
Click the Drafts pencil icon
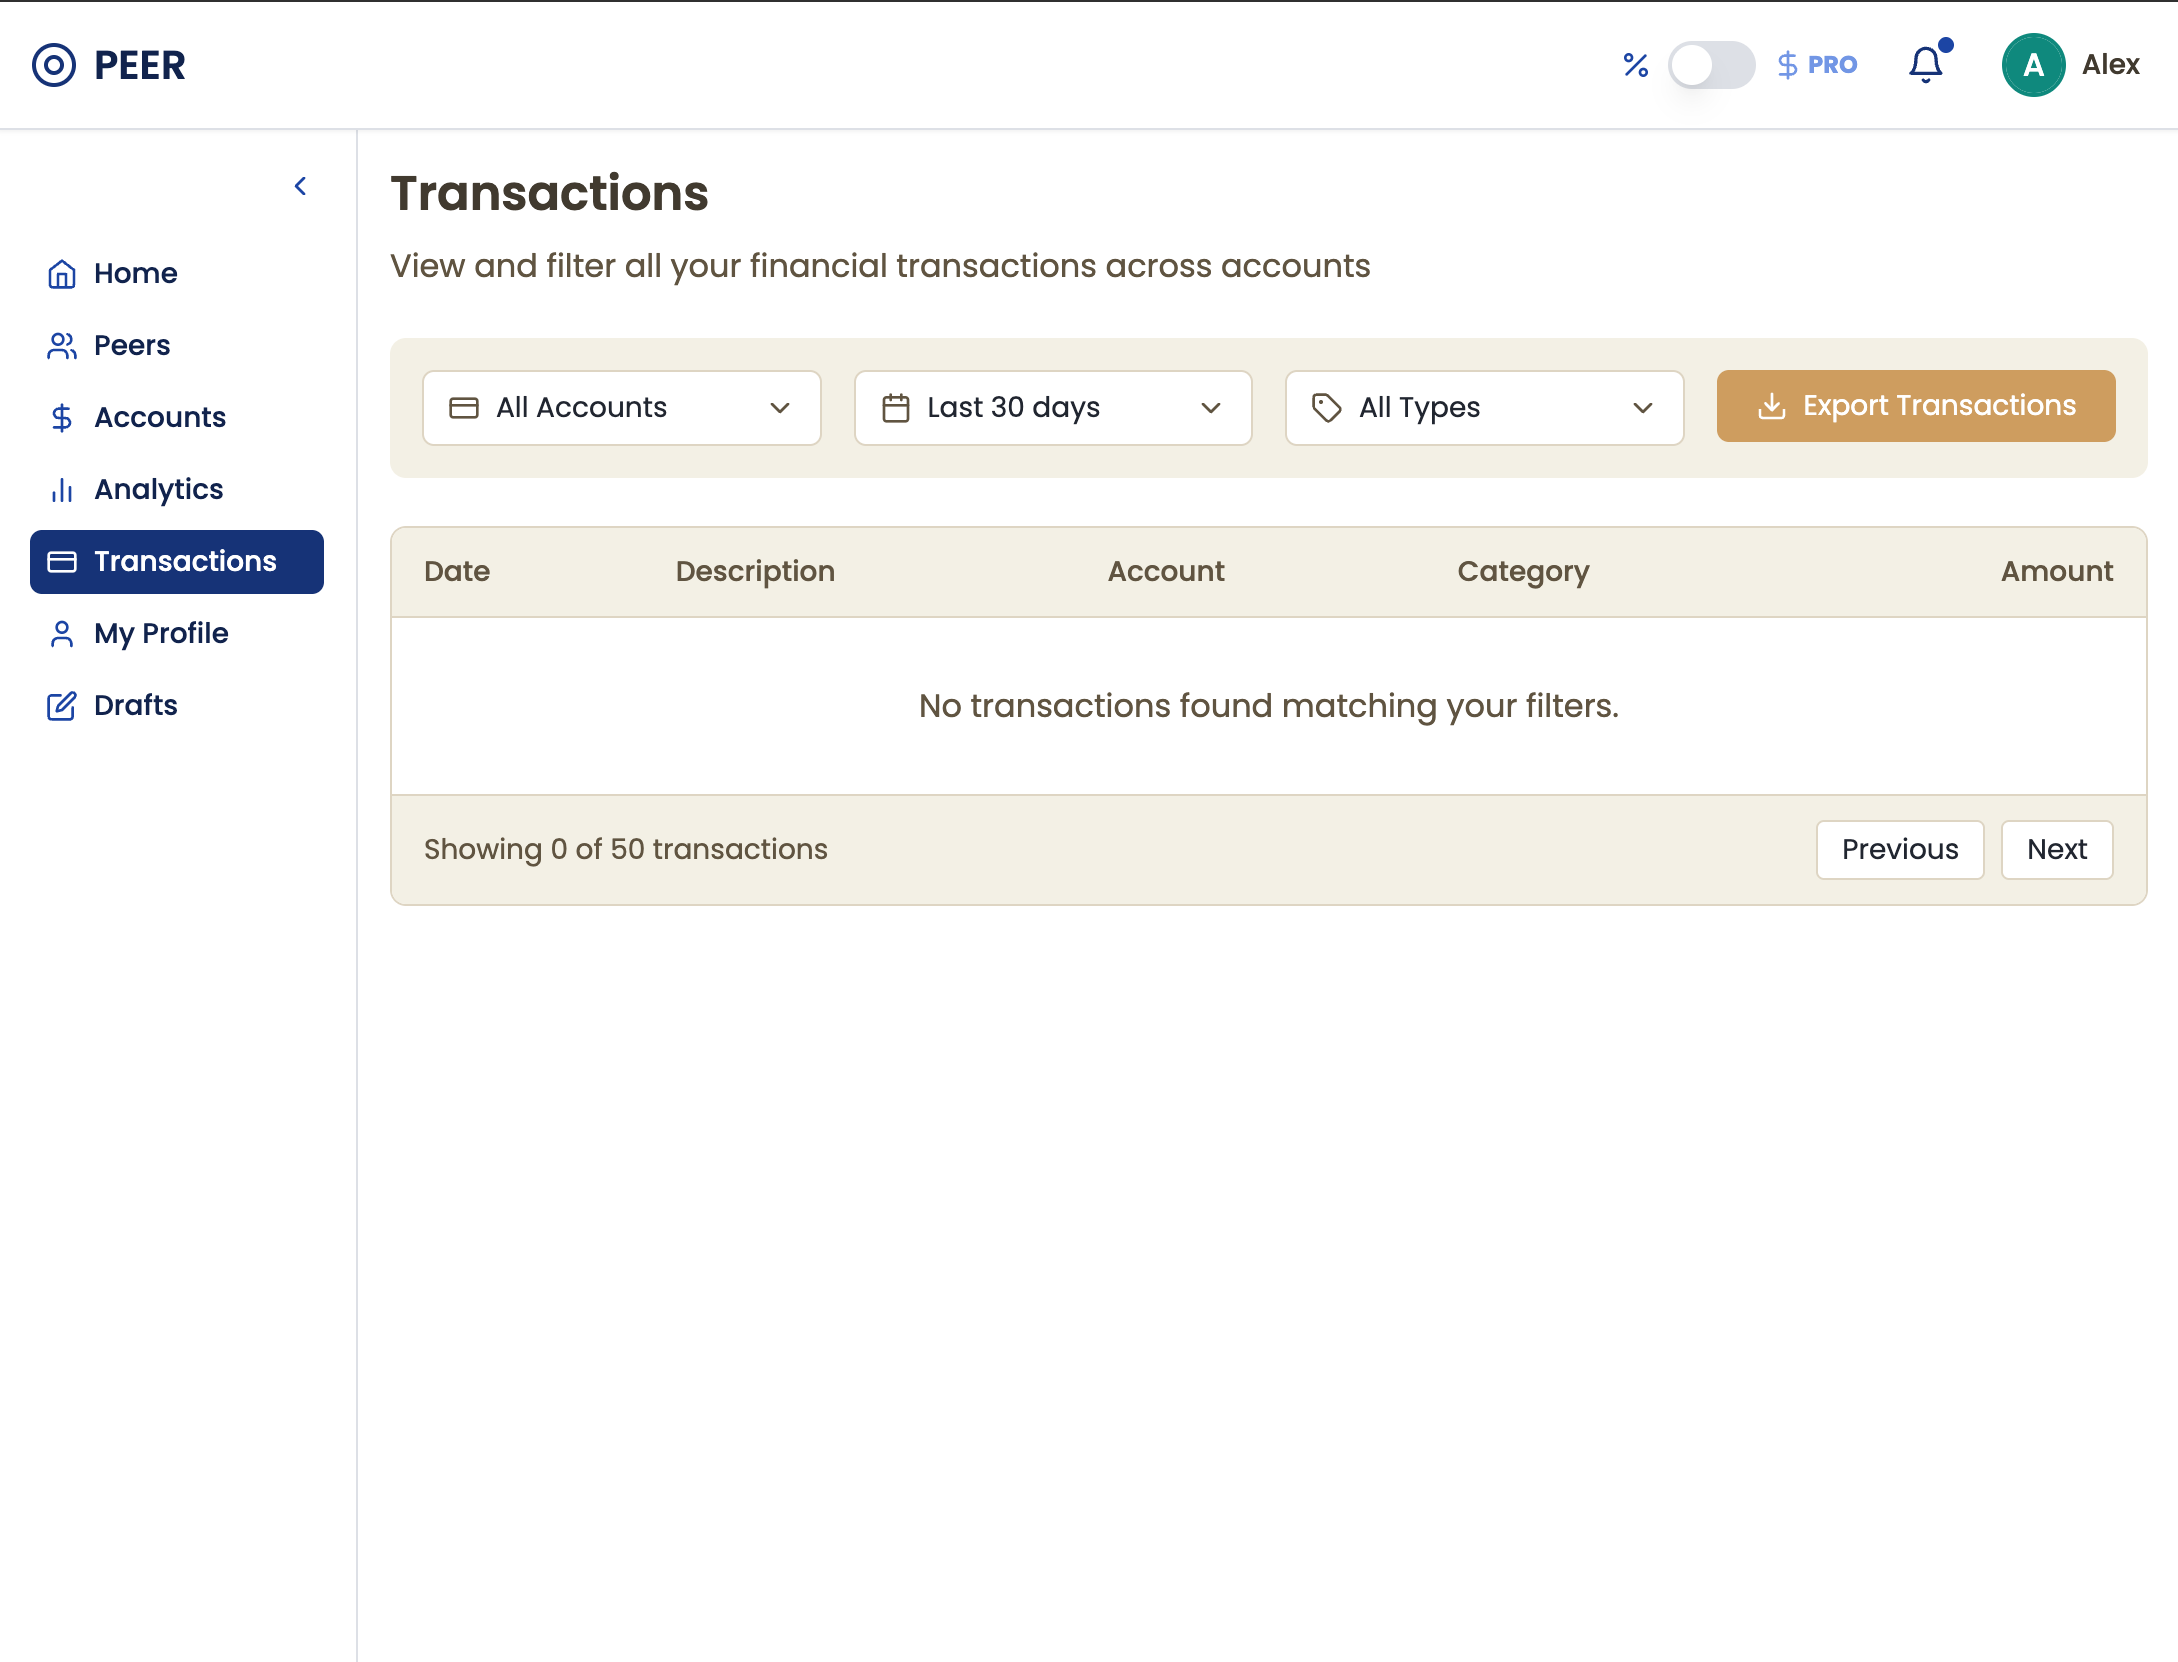tap(62, 706)
